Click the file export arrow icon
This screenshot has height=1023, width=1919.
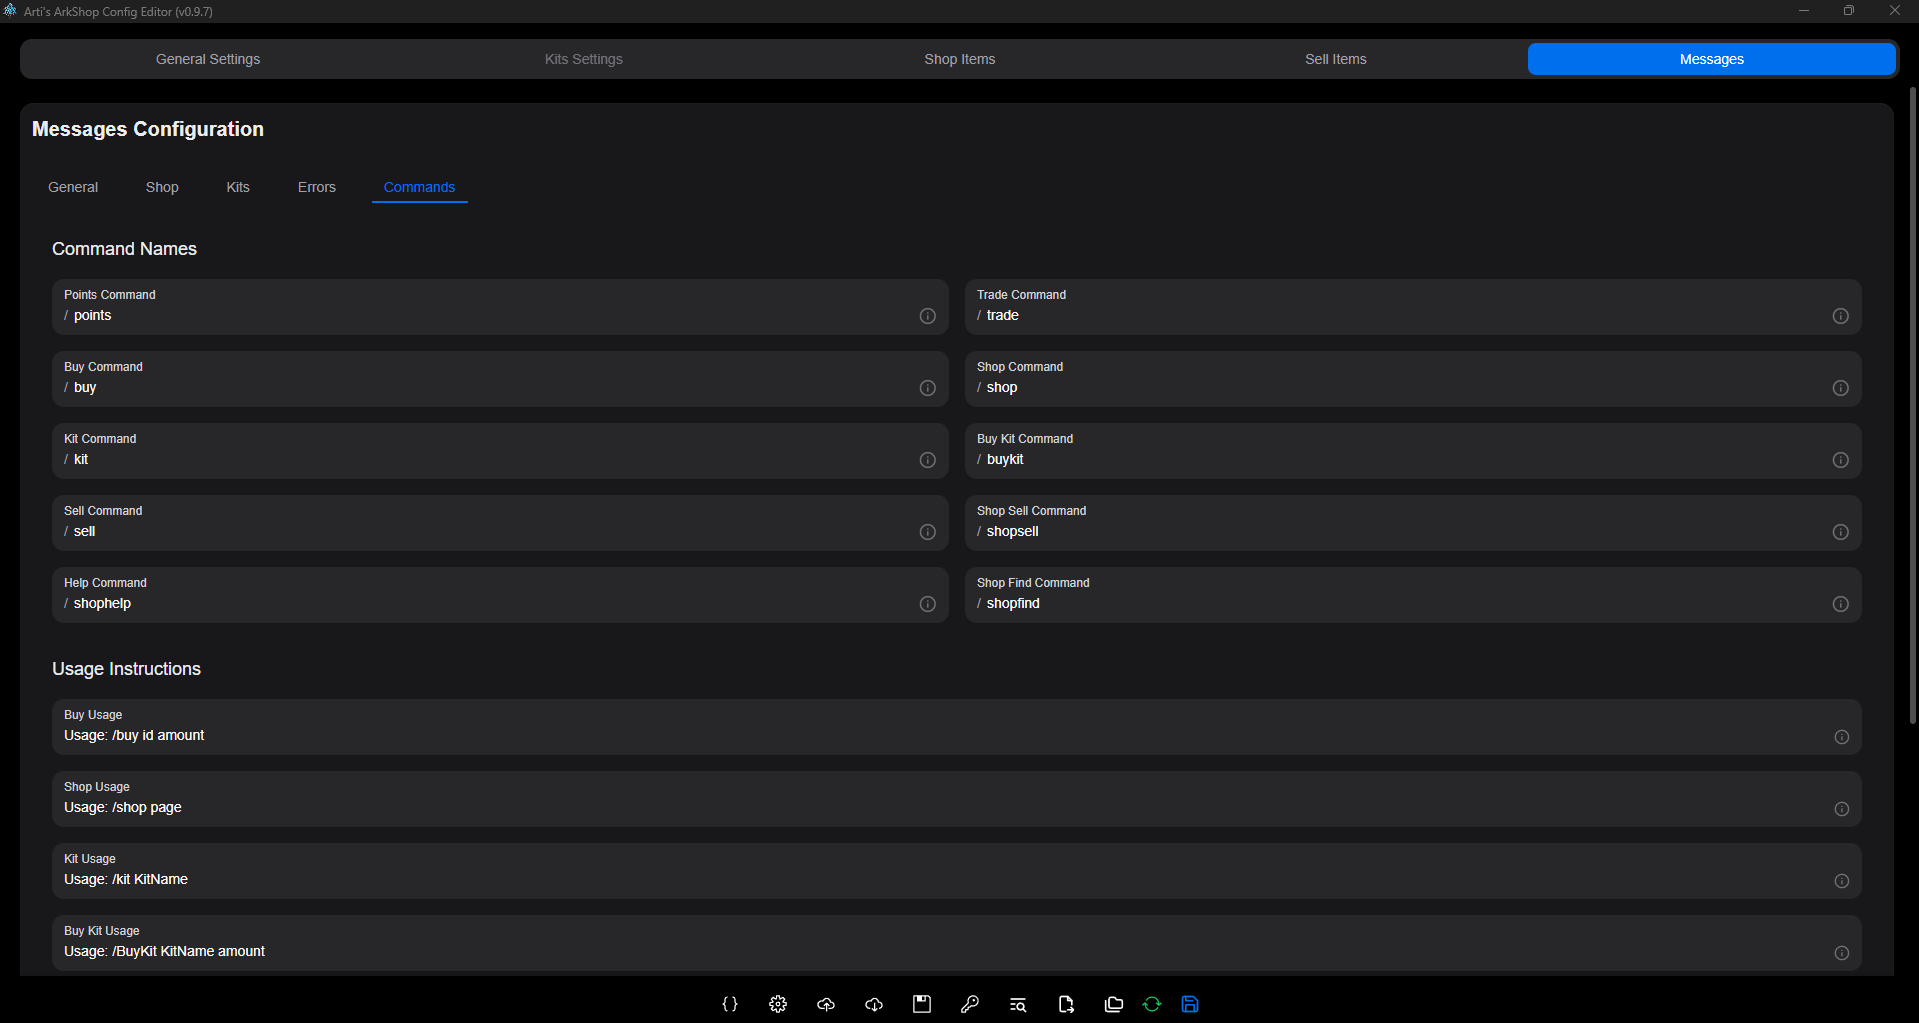pos(1066,1004)
